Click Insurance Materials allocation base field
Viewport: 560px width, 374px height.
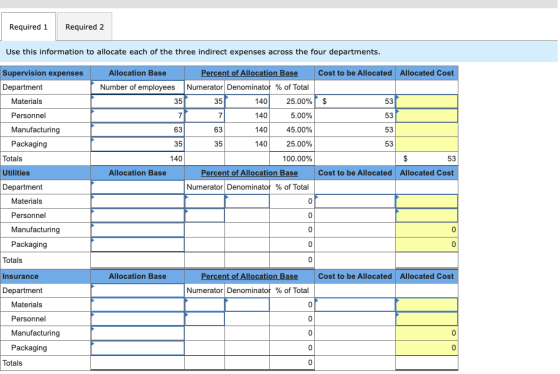click(x=138, y=305)
